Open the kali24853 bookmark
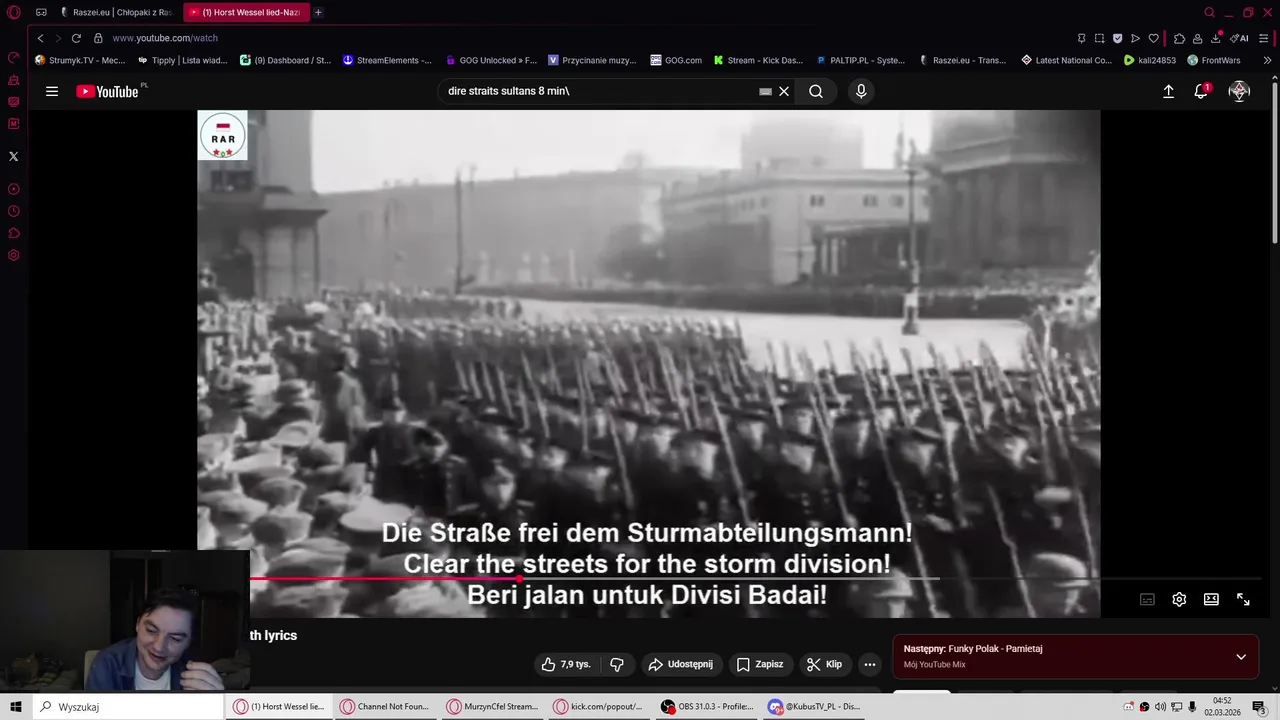Image resolution: width=1280 pixels, height=720 pixels. pyautogui.click(x=1150, y=60)
